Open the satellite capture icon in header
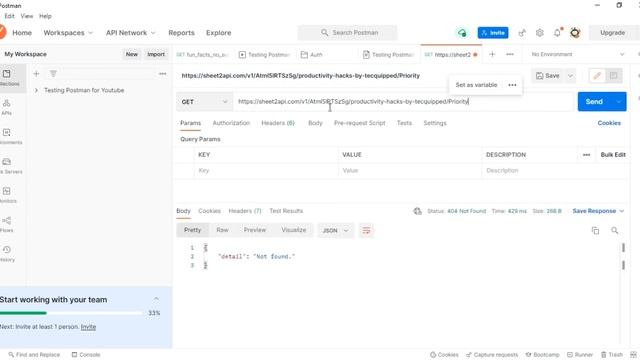Viewport: 640px width, 360px height. (522, 33)
